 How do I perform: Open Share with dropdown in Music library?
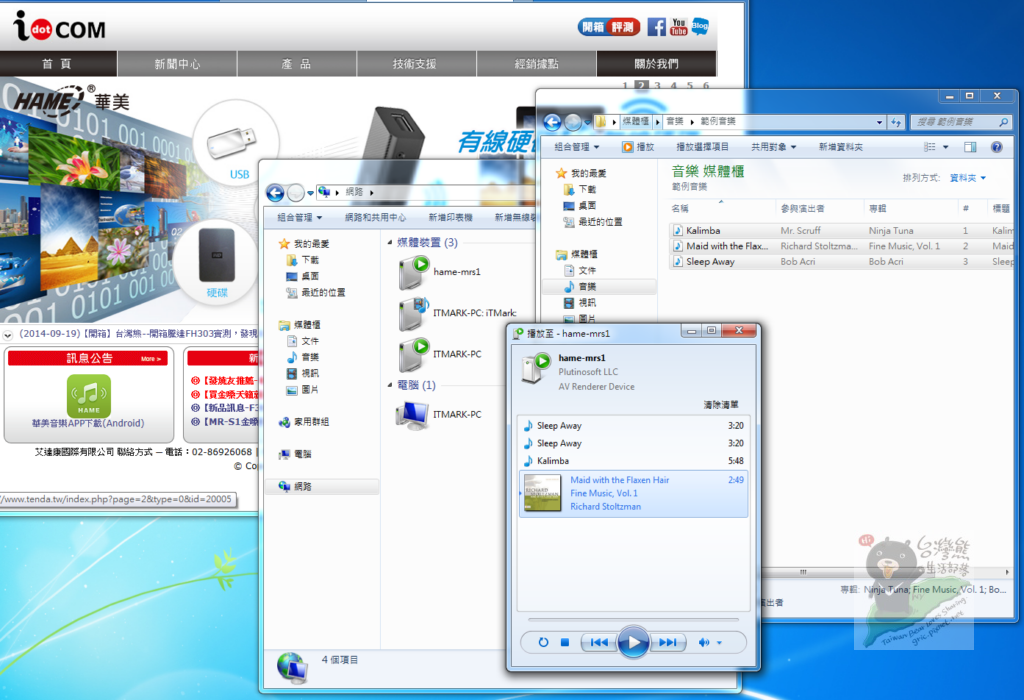[774, 147]
